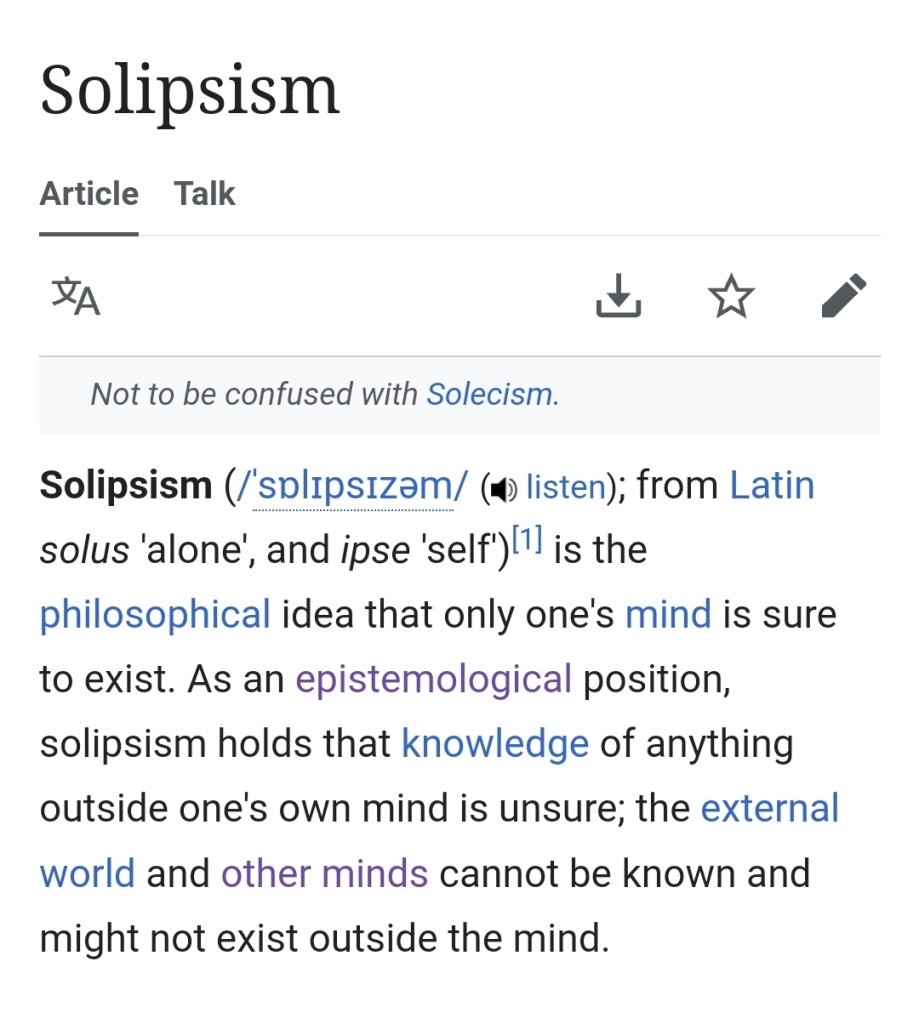Click the speaker audio icon
The width and height of the screenshot is (919, 1024).
pos(502,489)
